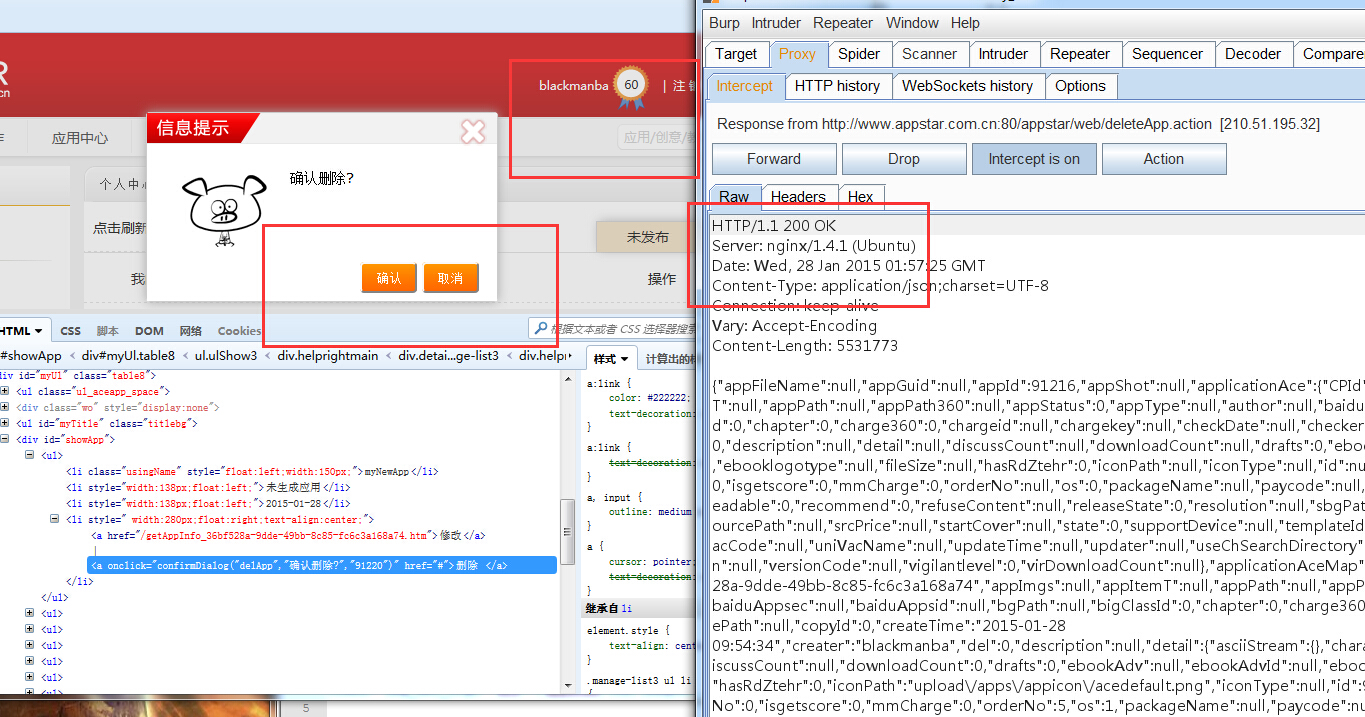Open the WebSockets history sub-tab
This screenshot has width=1365, height=717.
pyautogui.click(x=967, y=86)
